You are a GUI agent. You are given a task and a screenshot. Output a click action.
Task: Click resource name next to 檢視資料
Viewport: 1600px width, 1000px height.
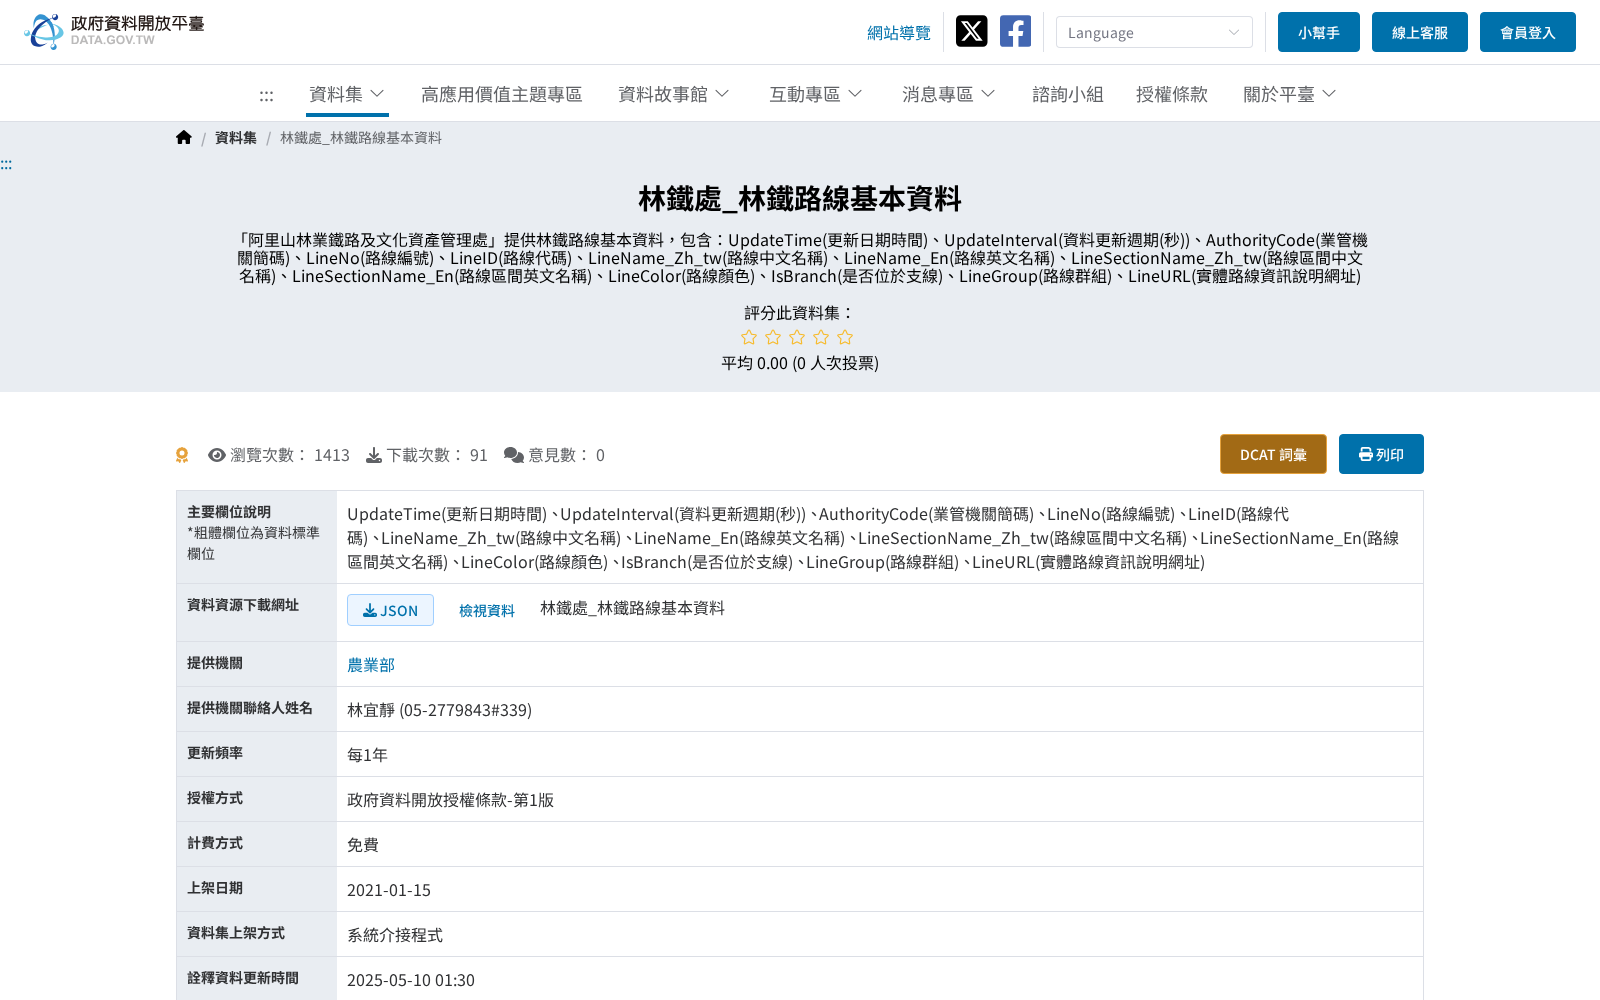pyautogui.click(x=633, y=608)
